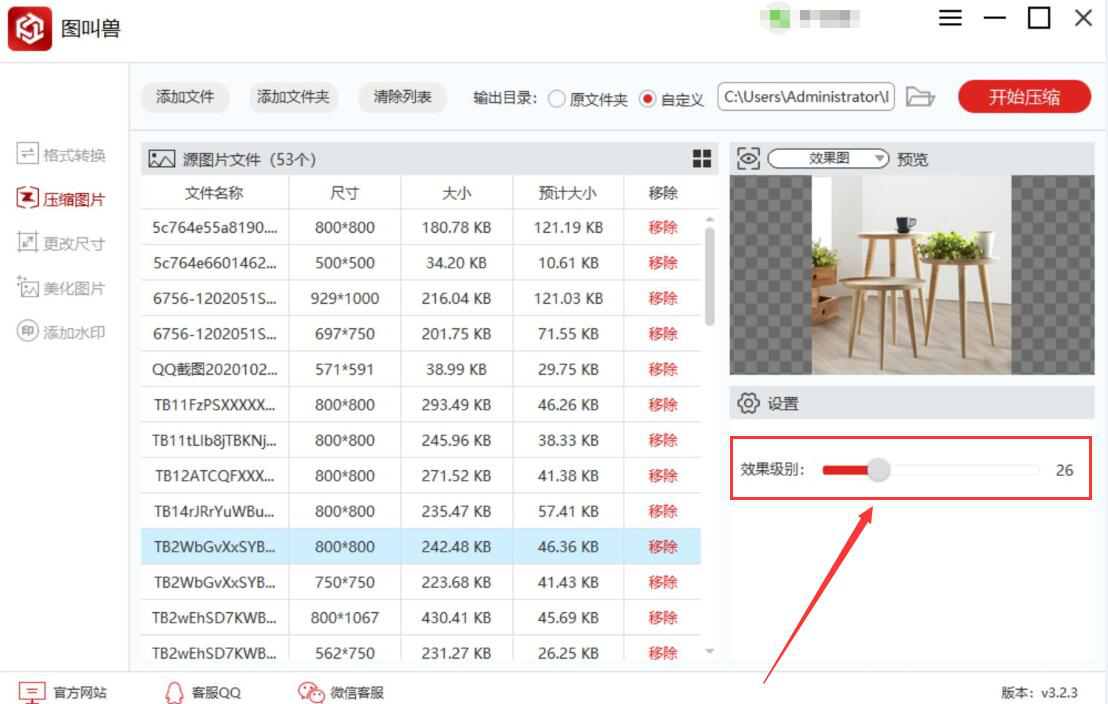Viewport: 1108px width, 704px height.
Task: Click the file list scroll up arrow
Action: click(709, 220)
